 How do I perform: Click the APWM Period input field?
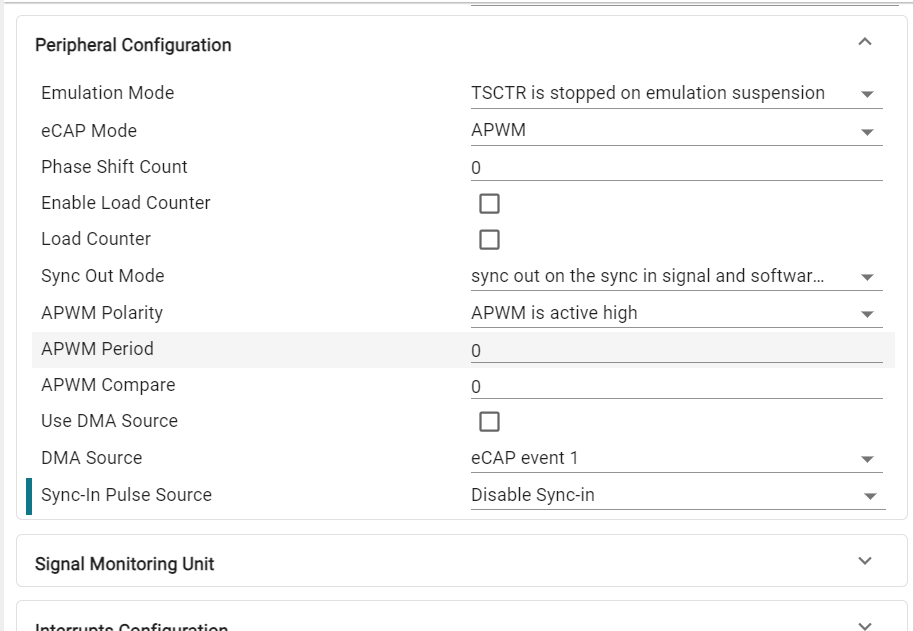point(676,351)
